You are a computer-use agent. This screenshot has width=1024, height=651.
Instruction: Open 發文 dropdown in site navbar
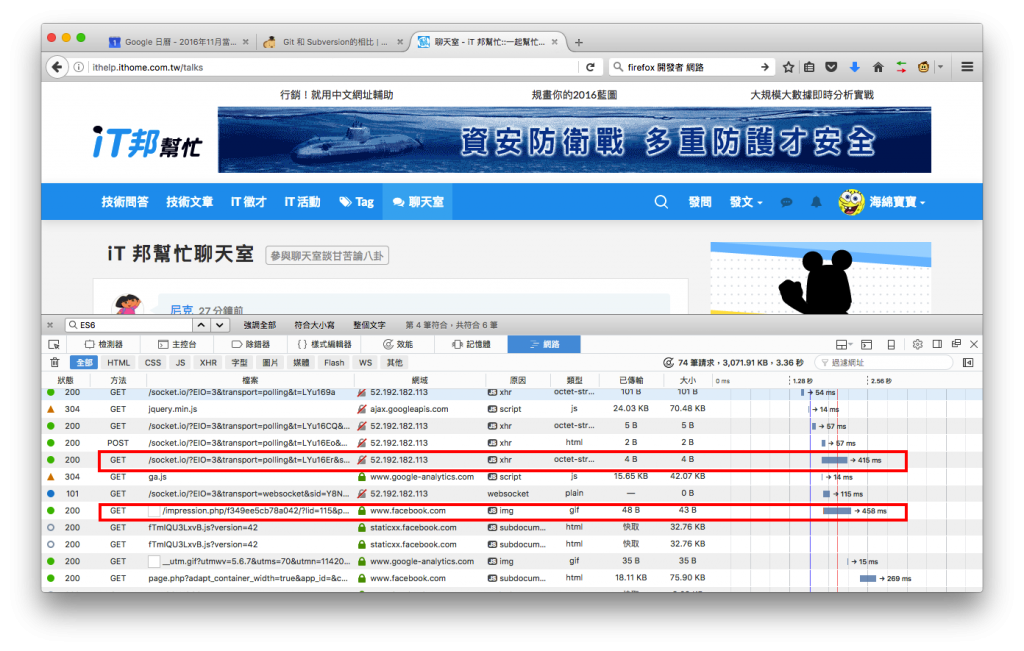pos(746,202)
